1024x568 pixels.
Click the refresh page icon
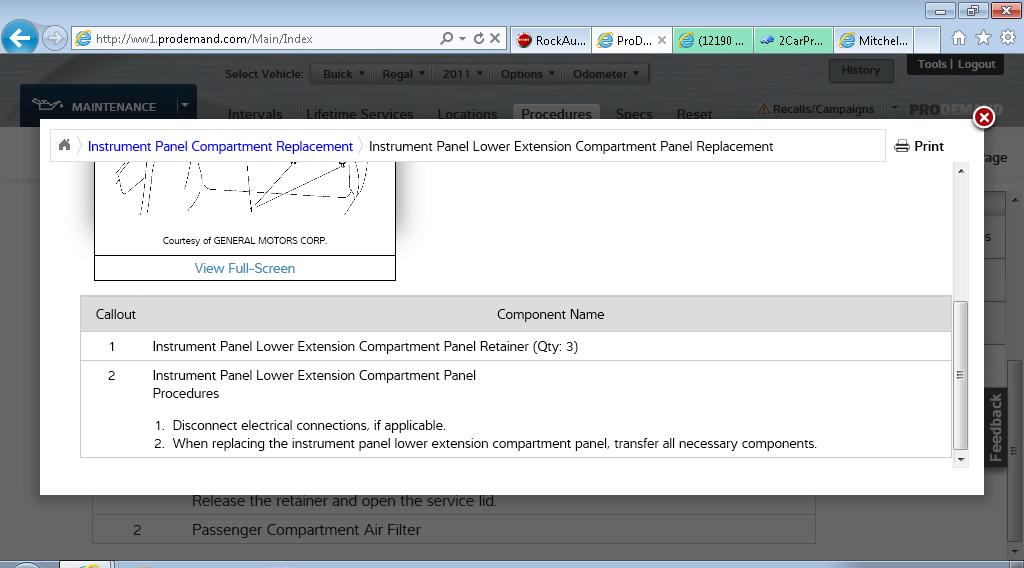pyautogui.click(x=479, y=39)
